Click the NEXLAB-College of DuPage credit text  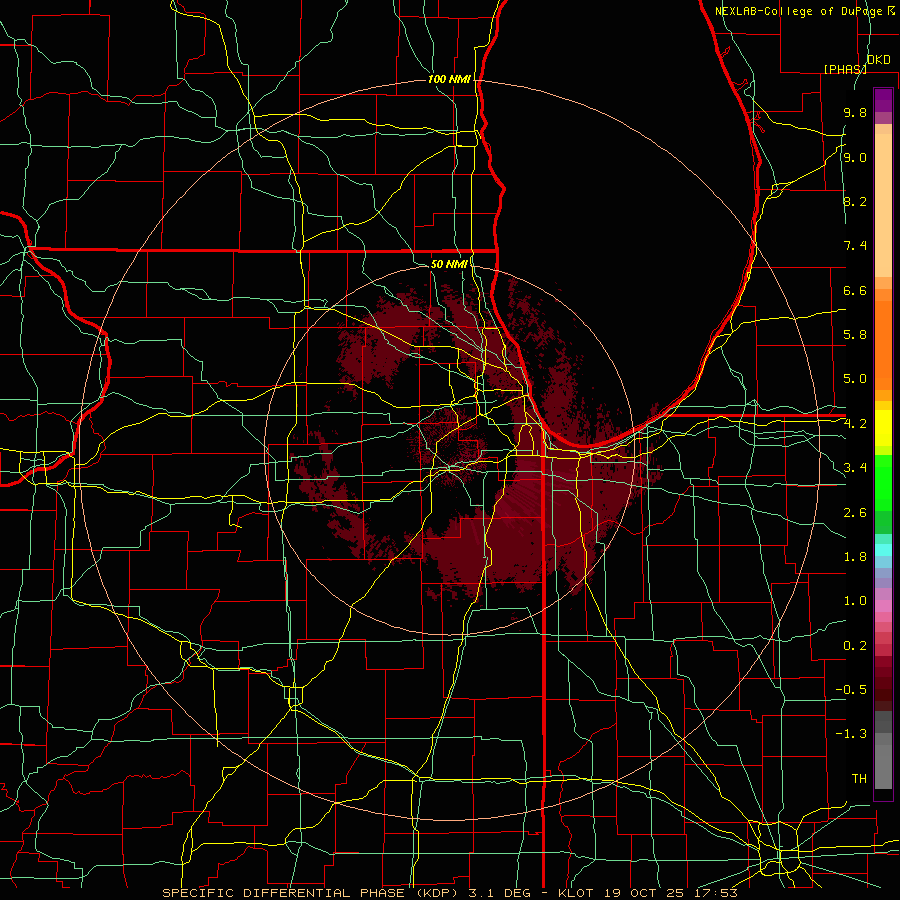(x=800, y=11)
